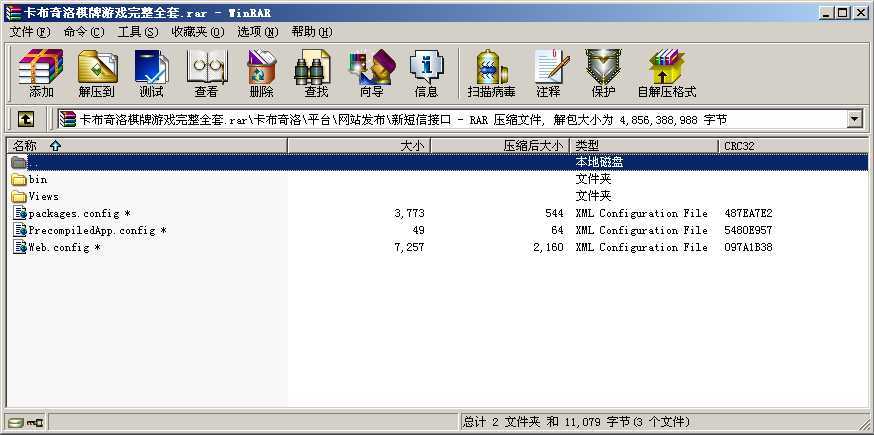Viewport: 874px width, 435px height.
Task: Click the Add (添加) toolbar icon
Action: [41, 72]
